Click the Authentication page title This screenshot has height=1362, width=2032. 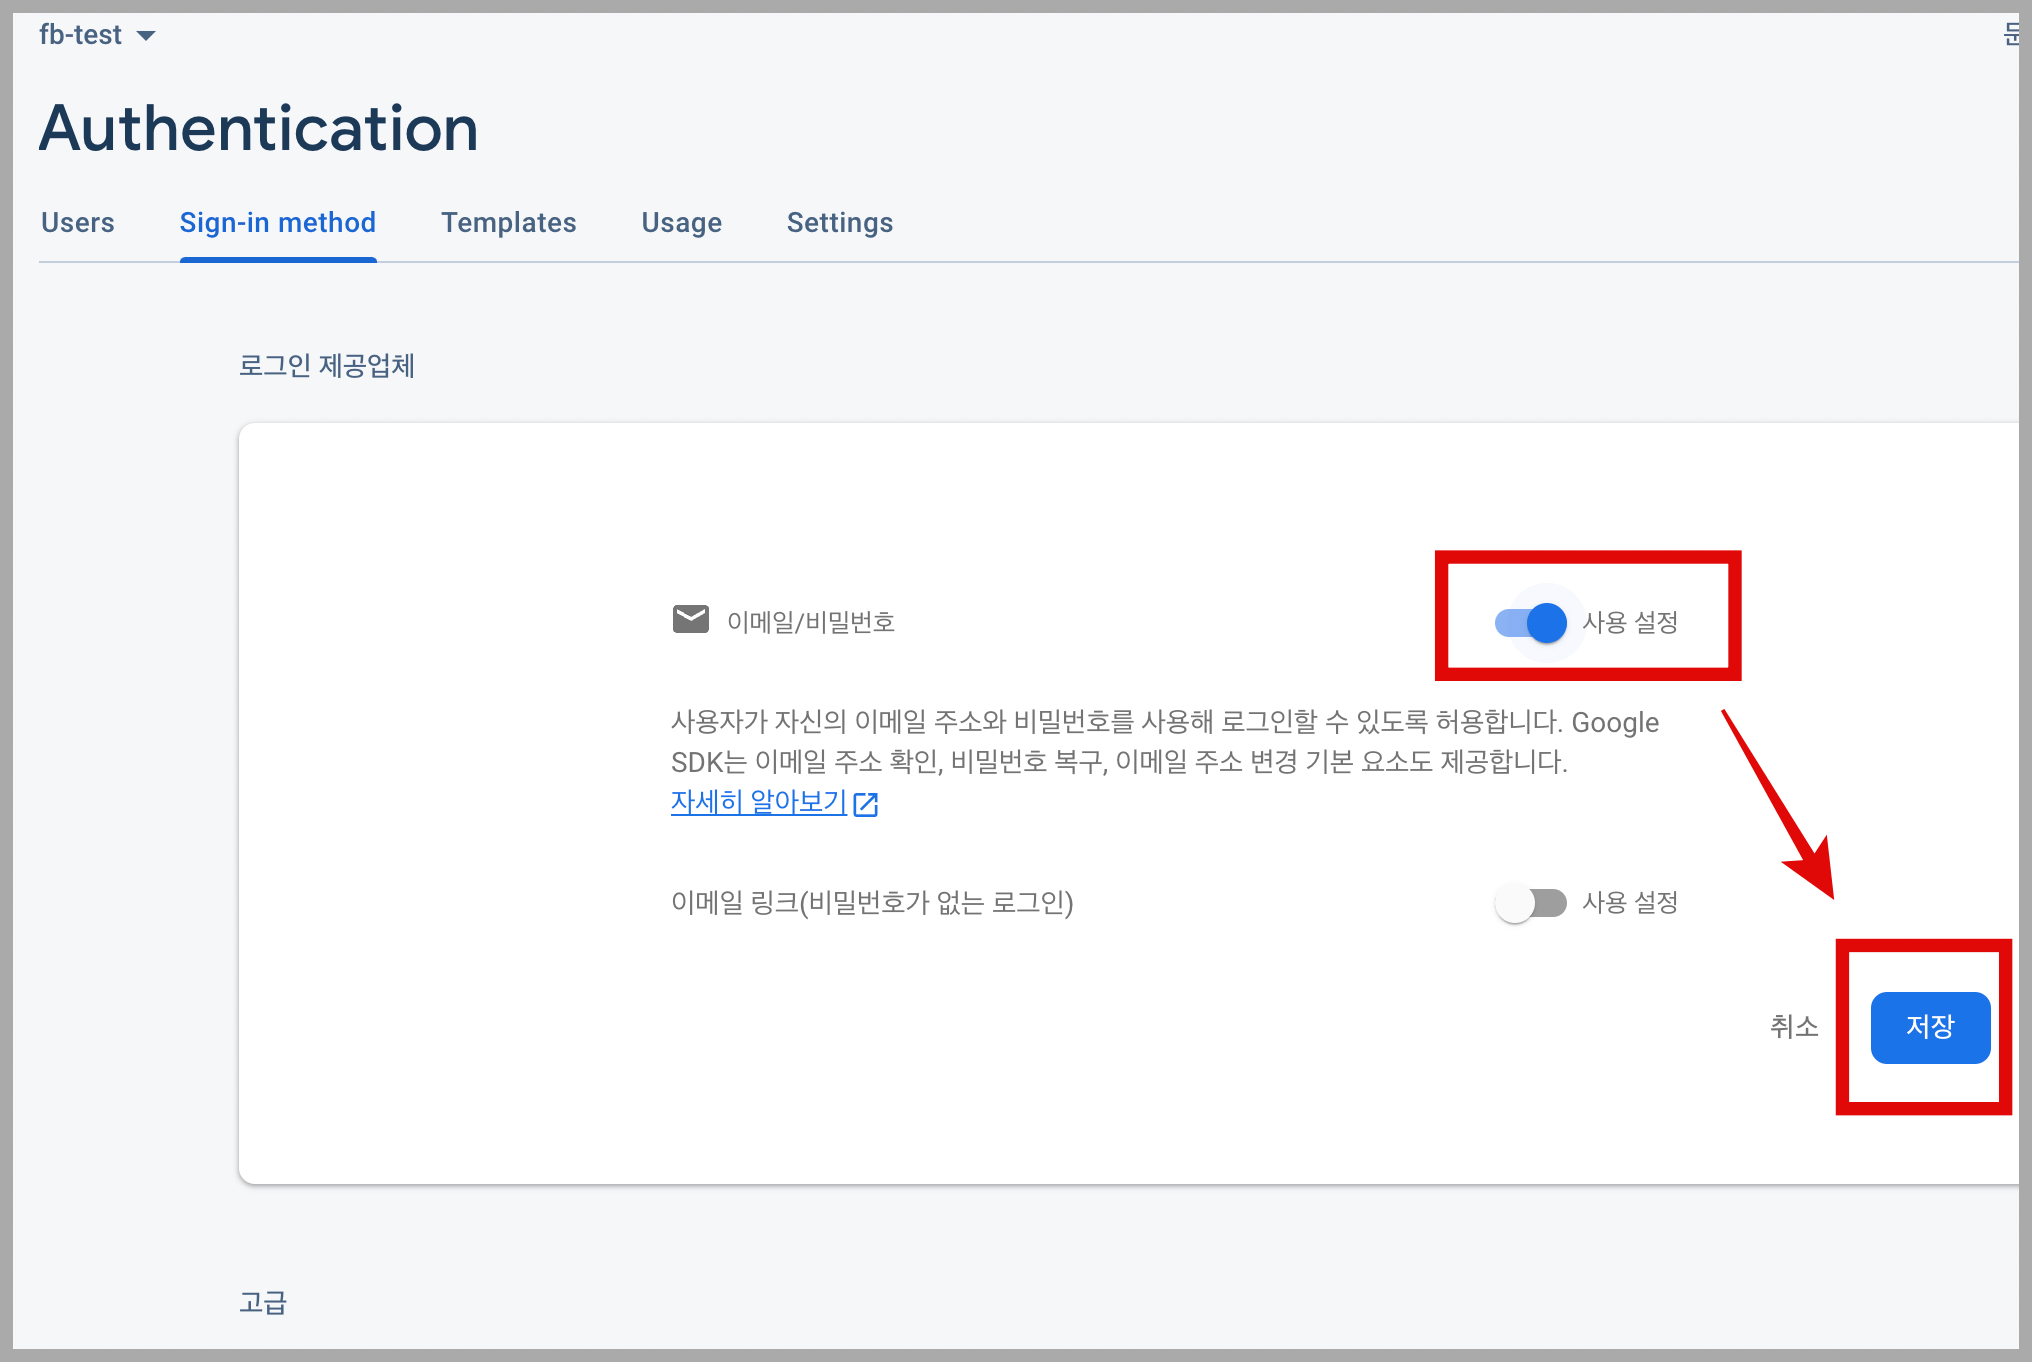(259, 128)
